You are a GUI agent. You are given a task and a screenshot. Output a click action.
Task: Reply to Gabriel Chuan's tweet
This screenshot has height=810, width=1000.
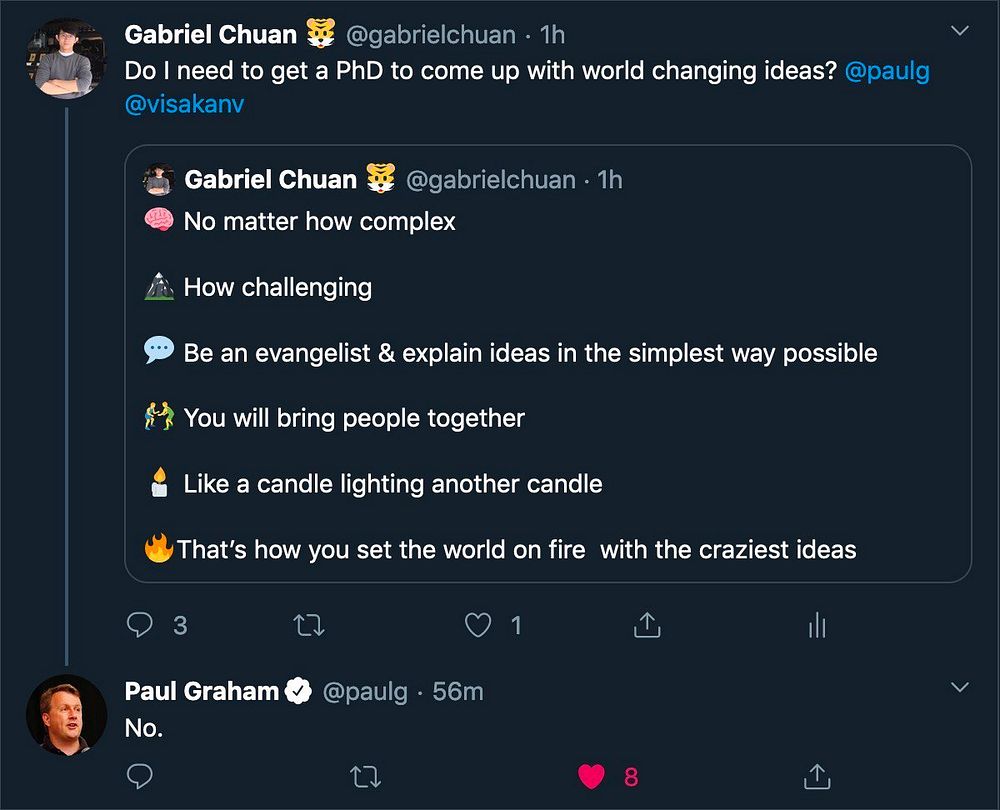point(139,626)
